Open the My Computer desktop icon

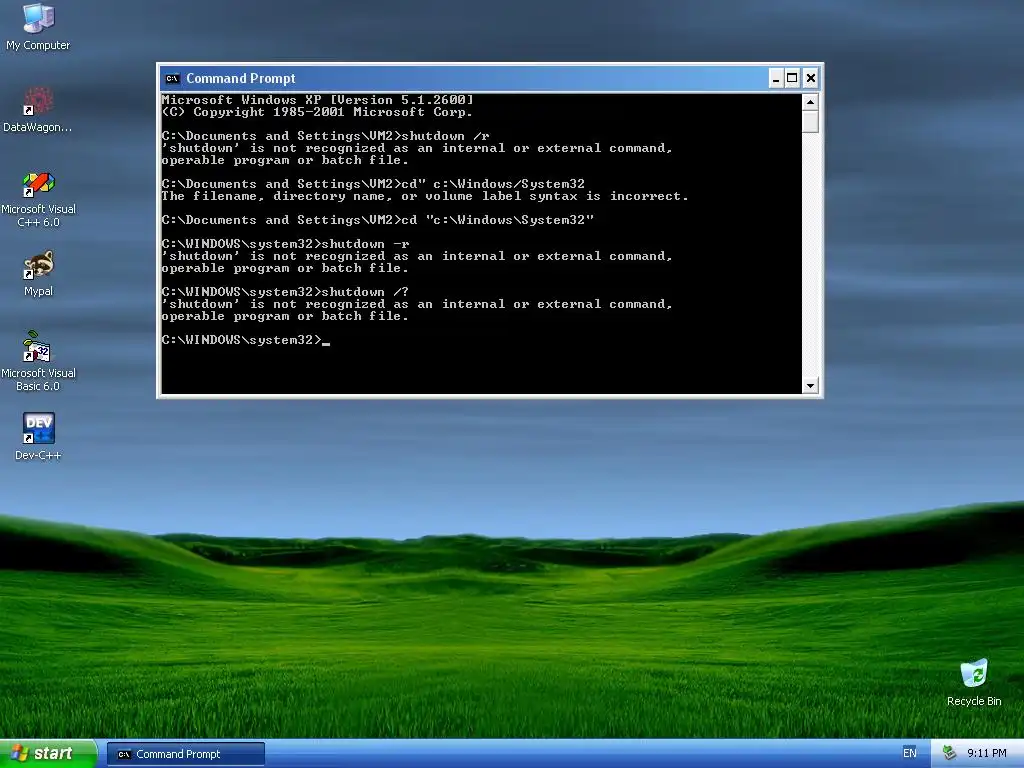(38, 27)
